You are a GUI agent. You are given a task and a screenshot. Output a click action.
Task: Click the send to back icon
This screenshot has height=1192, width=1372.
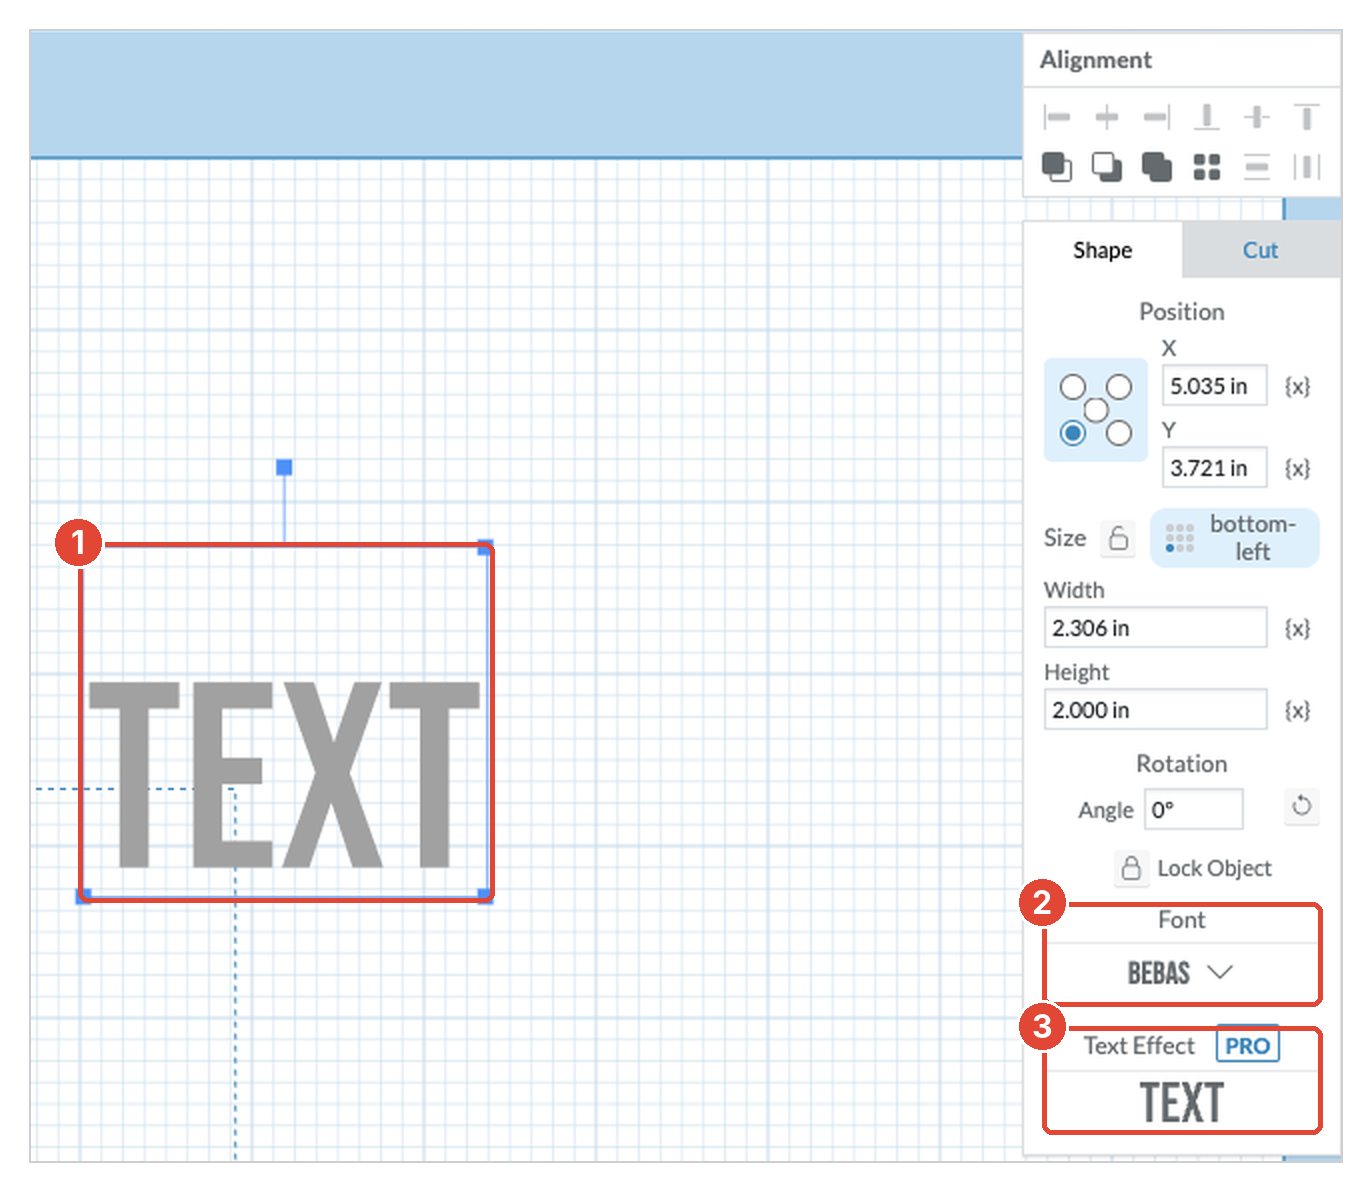1107,167
